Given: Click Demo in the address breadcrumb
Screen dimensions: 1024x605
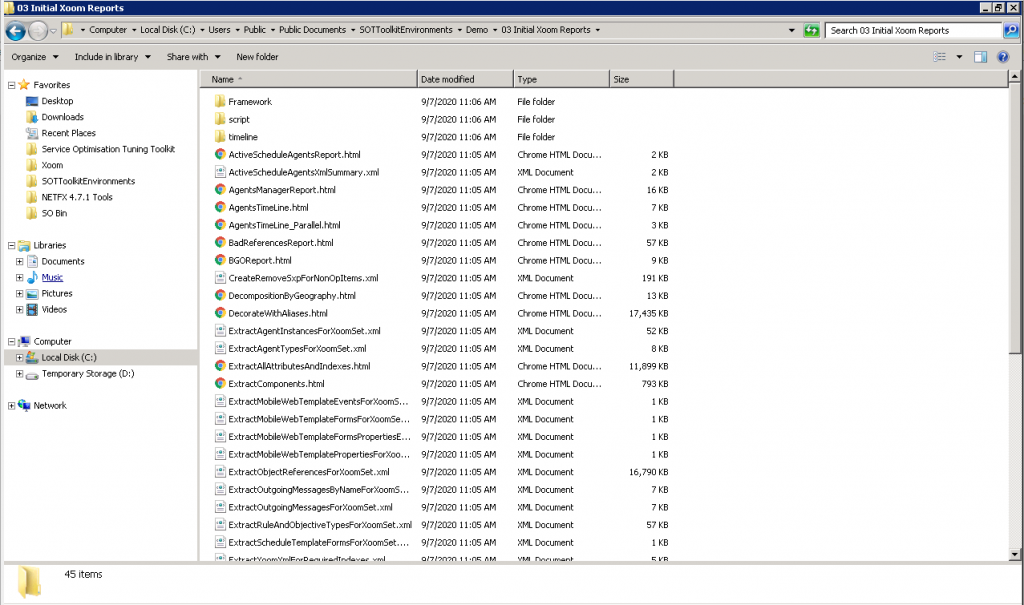Looking at the screenshot, I should [477, 30].
